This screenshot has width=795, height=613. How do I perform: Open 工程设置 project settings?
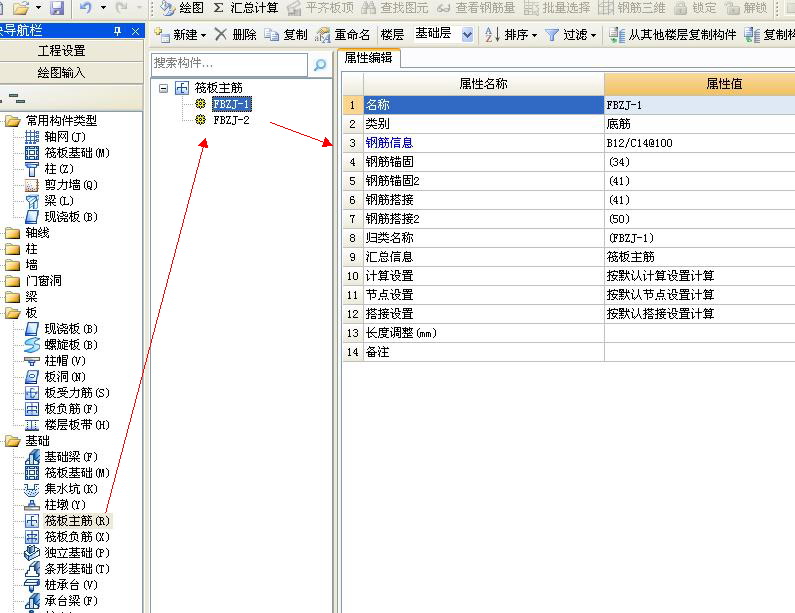[61, 51]
